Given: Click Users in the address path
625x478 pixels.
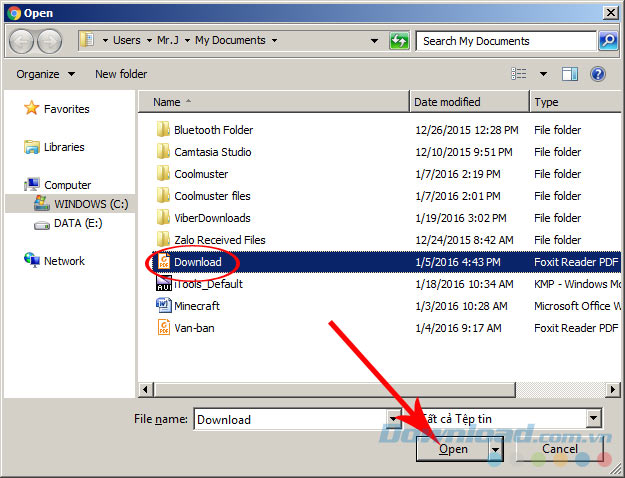Looking at the screenshot, I should point(127,40).
